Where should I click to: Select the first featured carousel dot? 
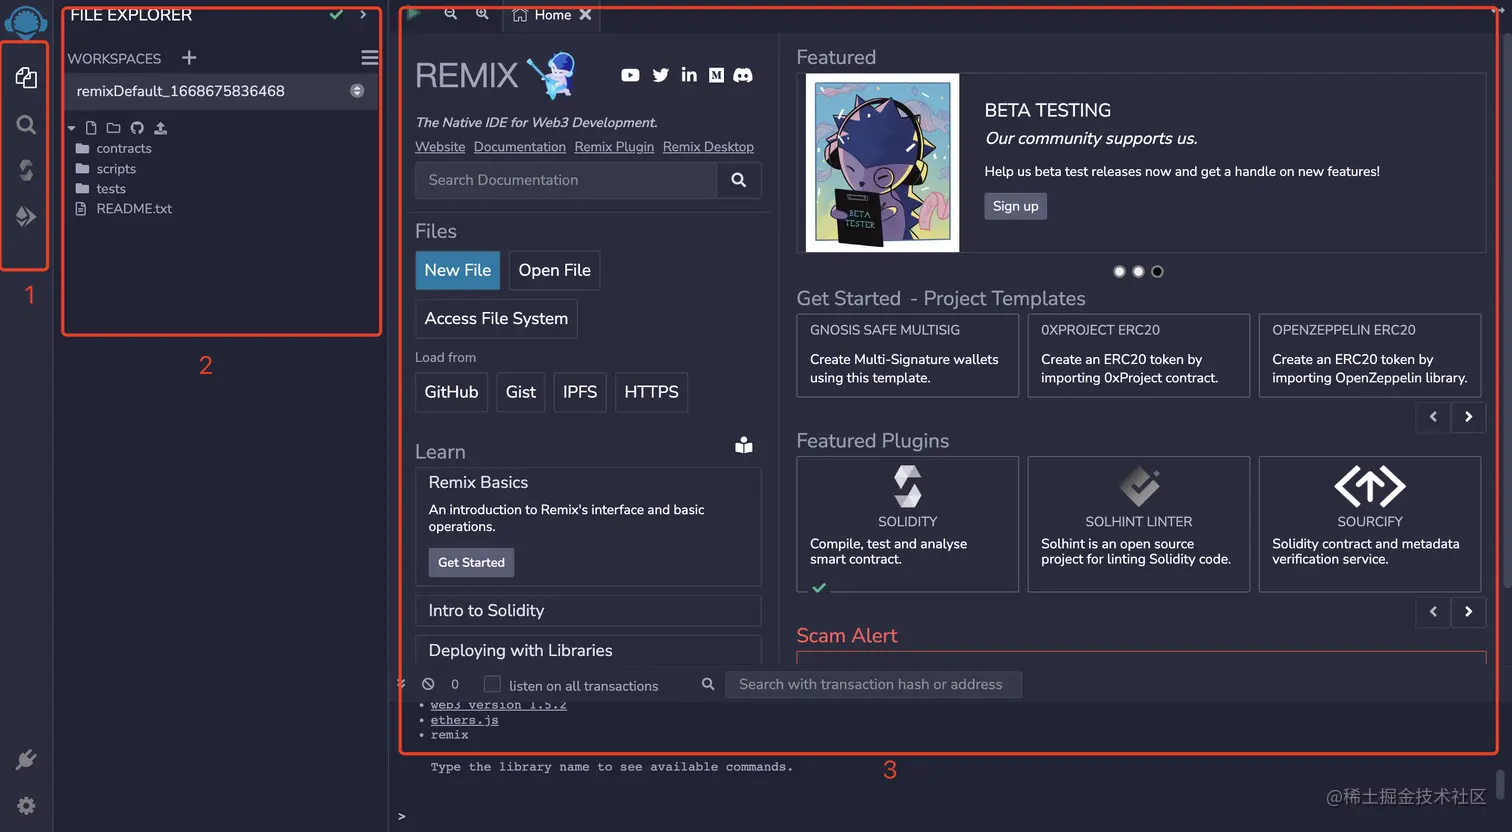tap(1119, 272)
